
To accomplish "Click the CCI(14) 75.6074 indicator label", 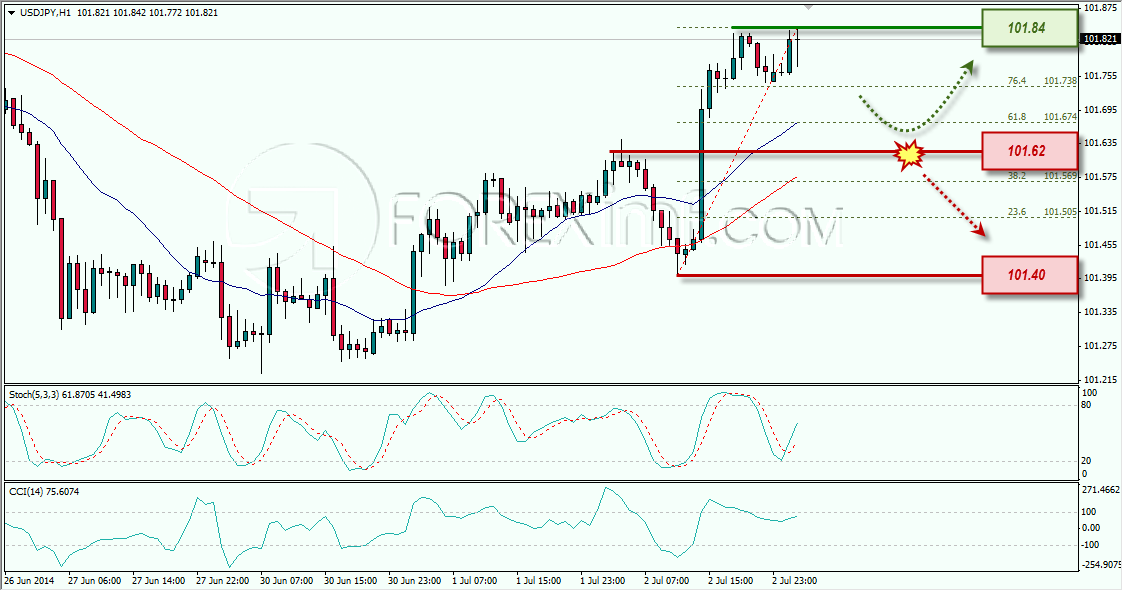I will point(44,491).
